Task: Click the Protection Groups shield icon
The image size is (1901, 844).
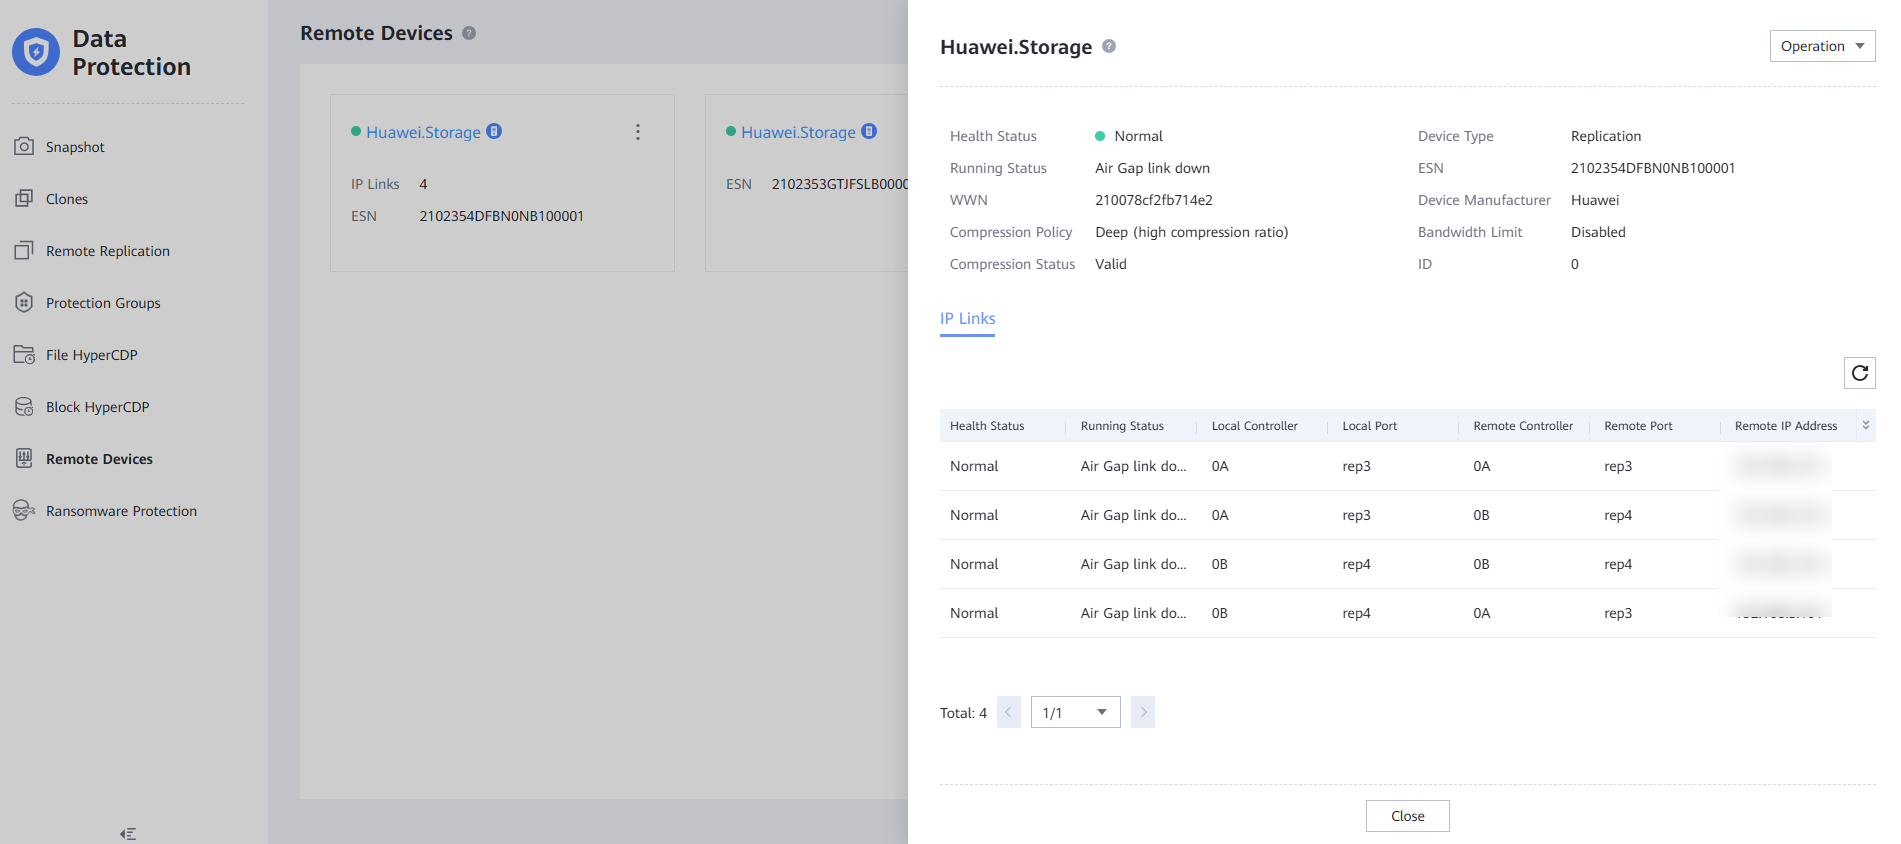Action: click(x=24, y=303)
